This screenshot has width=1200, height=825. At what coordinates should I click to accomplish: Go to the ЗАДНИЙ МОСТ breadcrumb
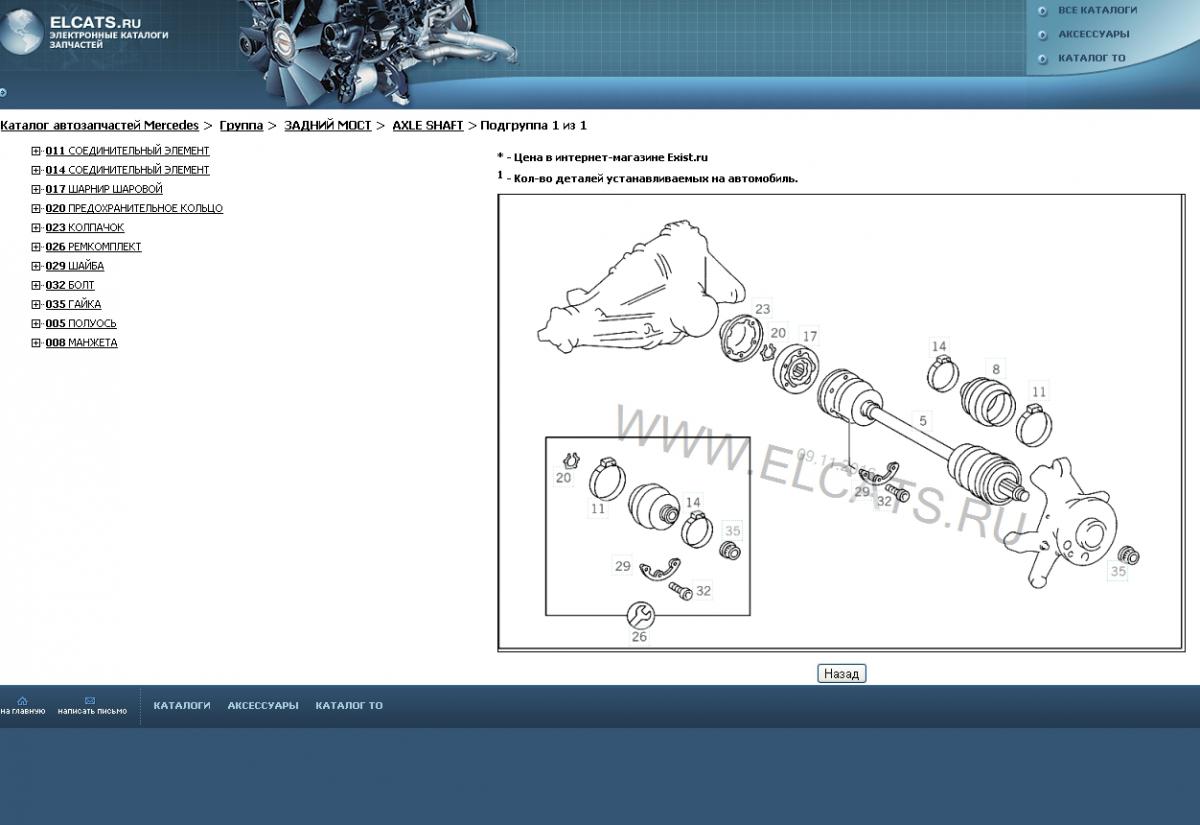tap(327, 125)
